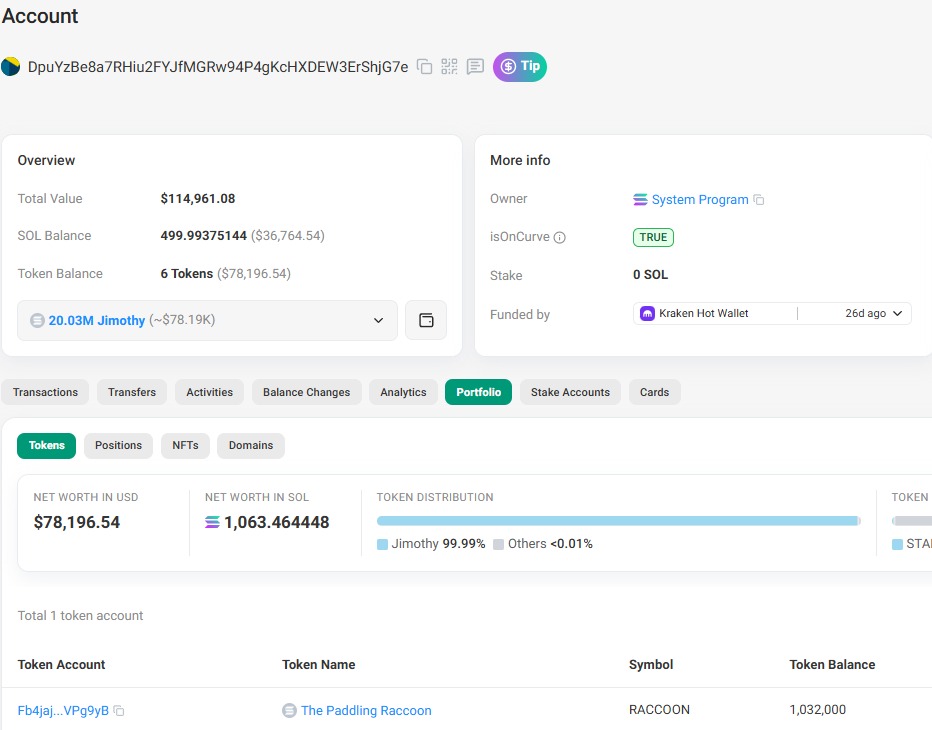This screenshot has height=730, width=932.
Task: Click the Tip button
Action: (x=519, y=66)
